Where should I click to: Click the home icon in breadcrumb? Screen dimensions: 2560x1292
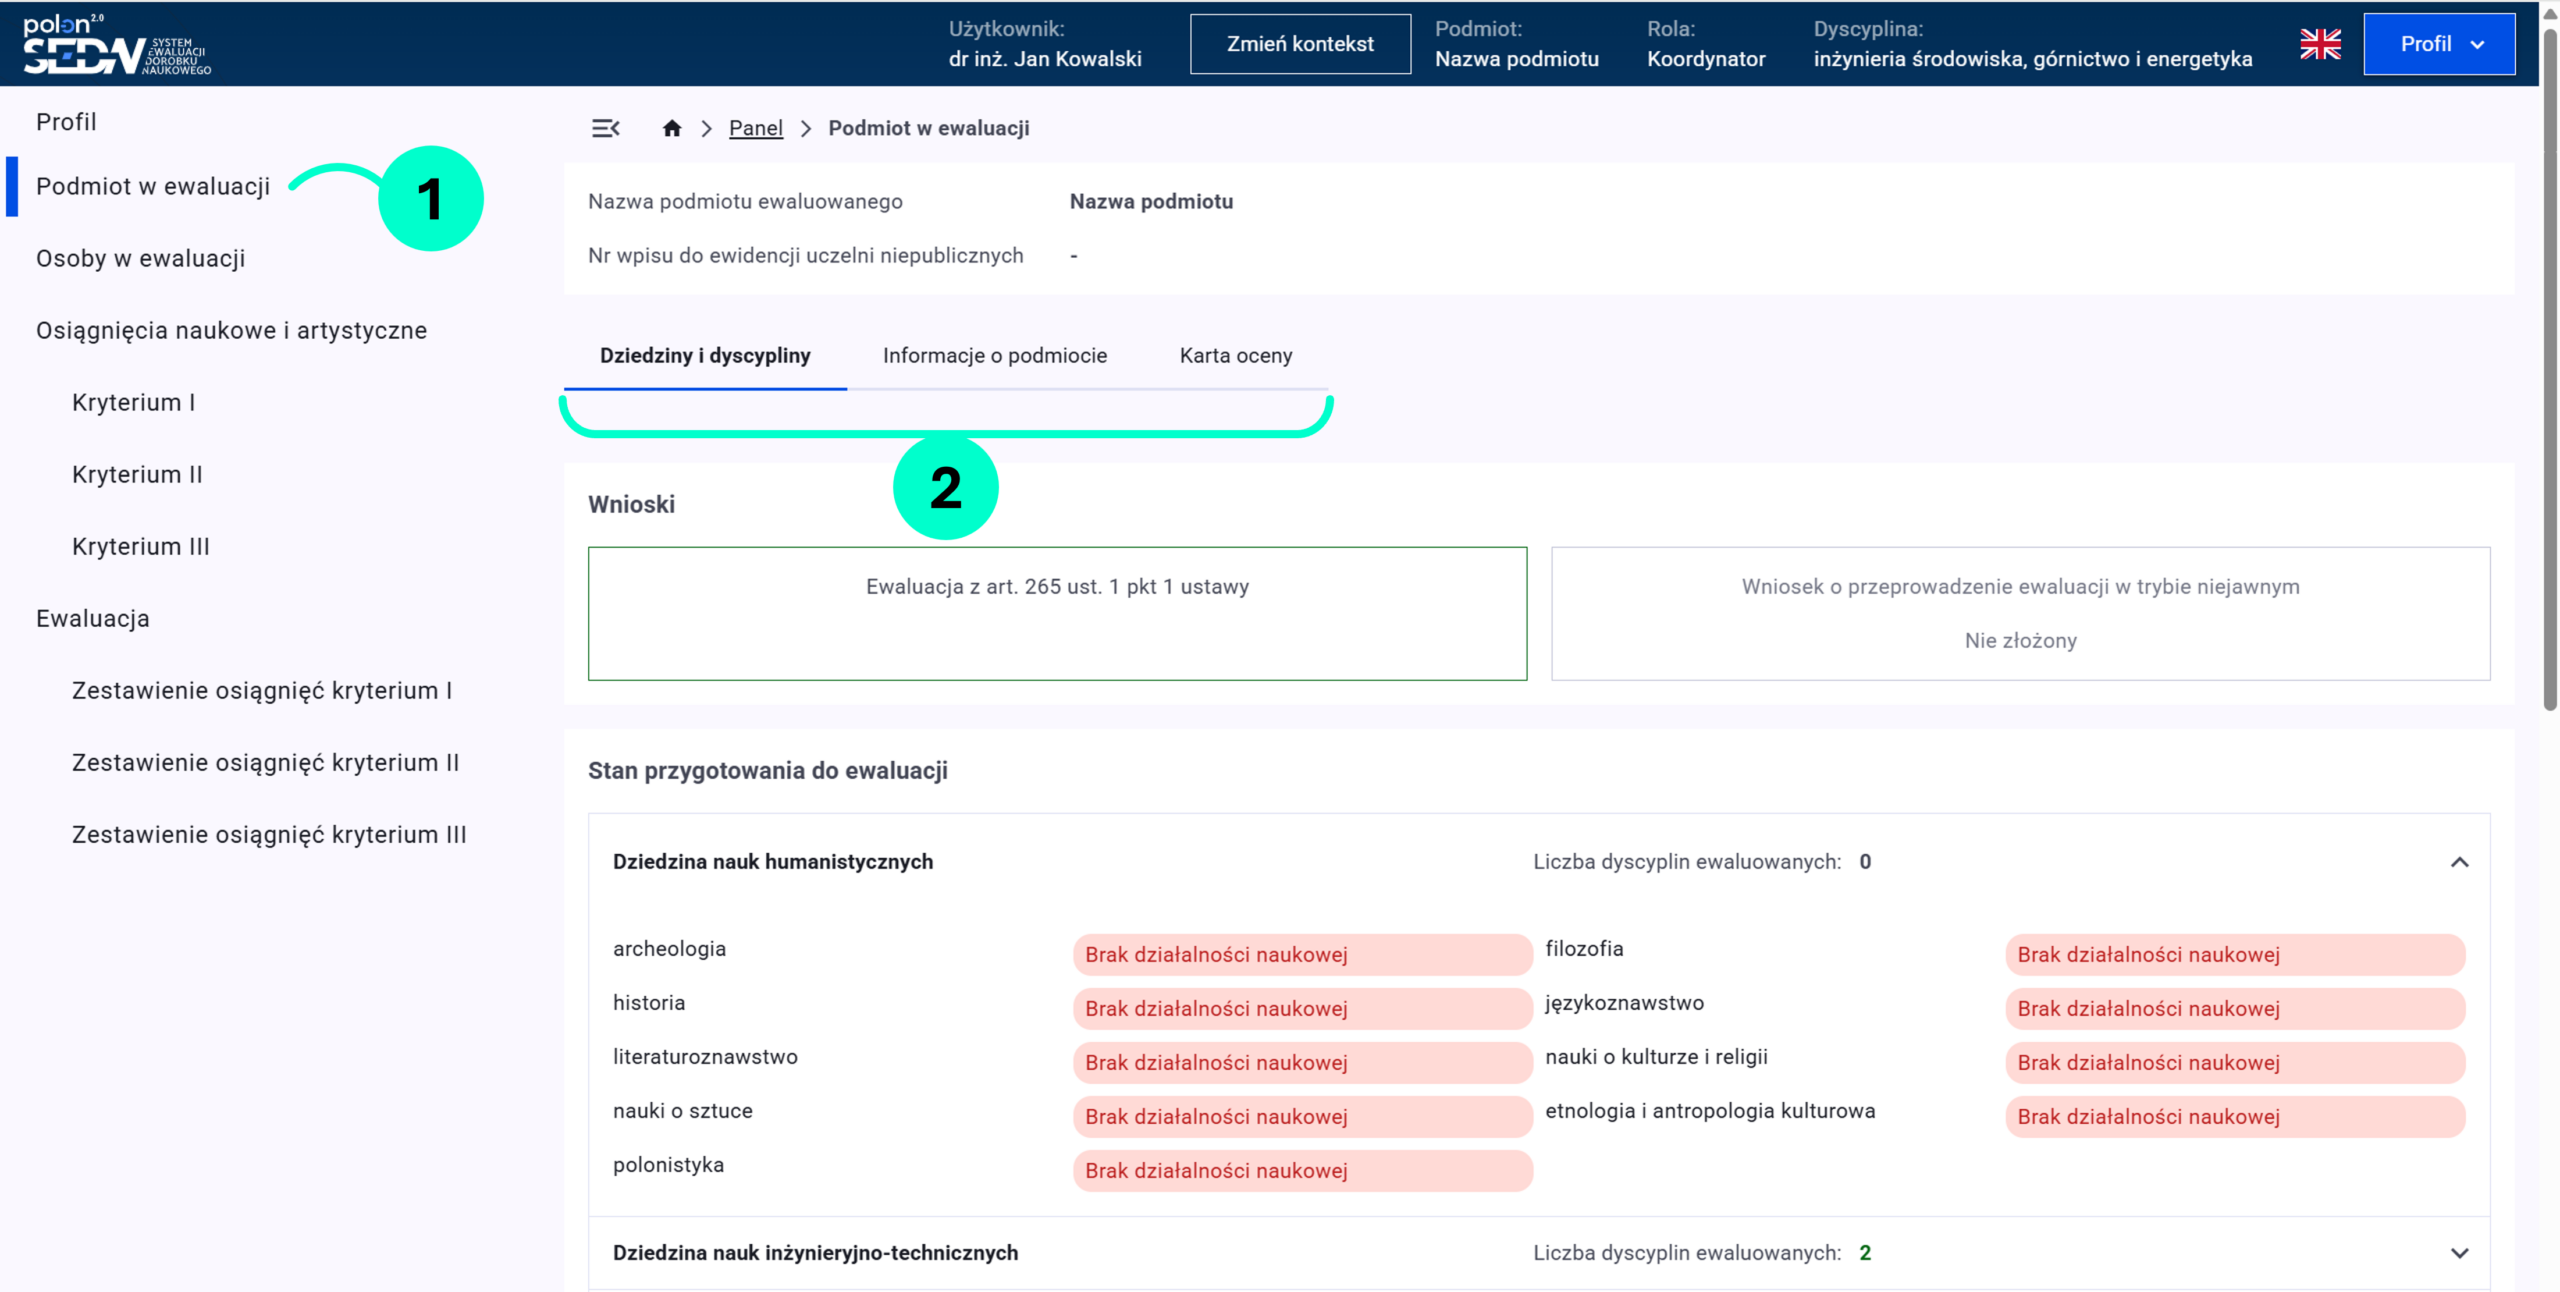tap(672, 128)
